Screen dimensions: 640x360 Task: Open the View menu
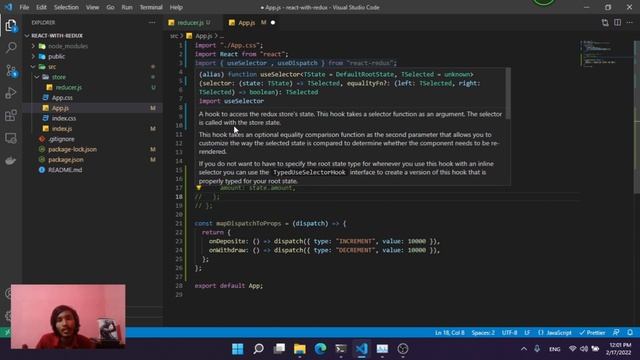click(92, 7)
